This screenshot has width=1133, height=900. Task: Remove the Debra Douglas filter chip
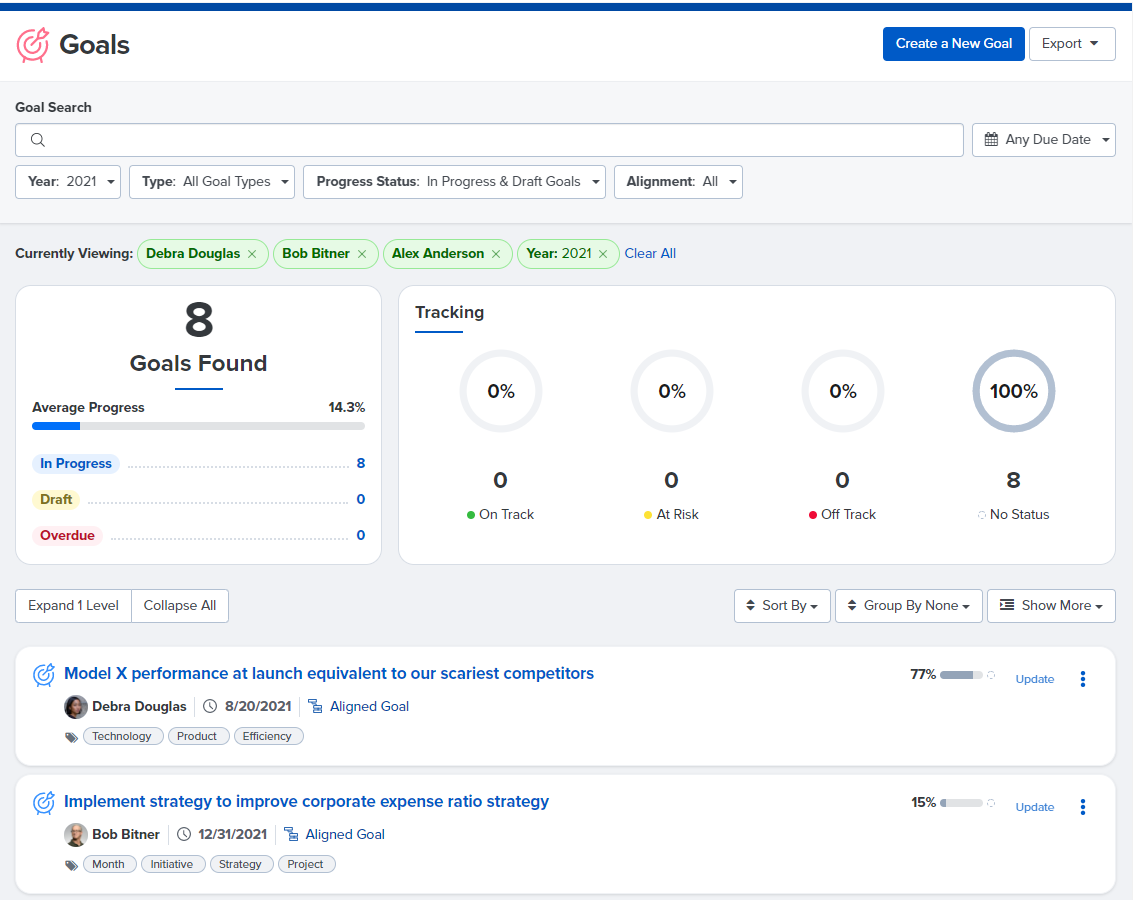click(252, 254)
